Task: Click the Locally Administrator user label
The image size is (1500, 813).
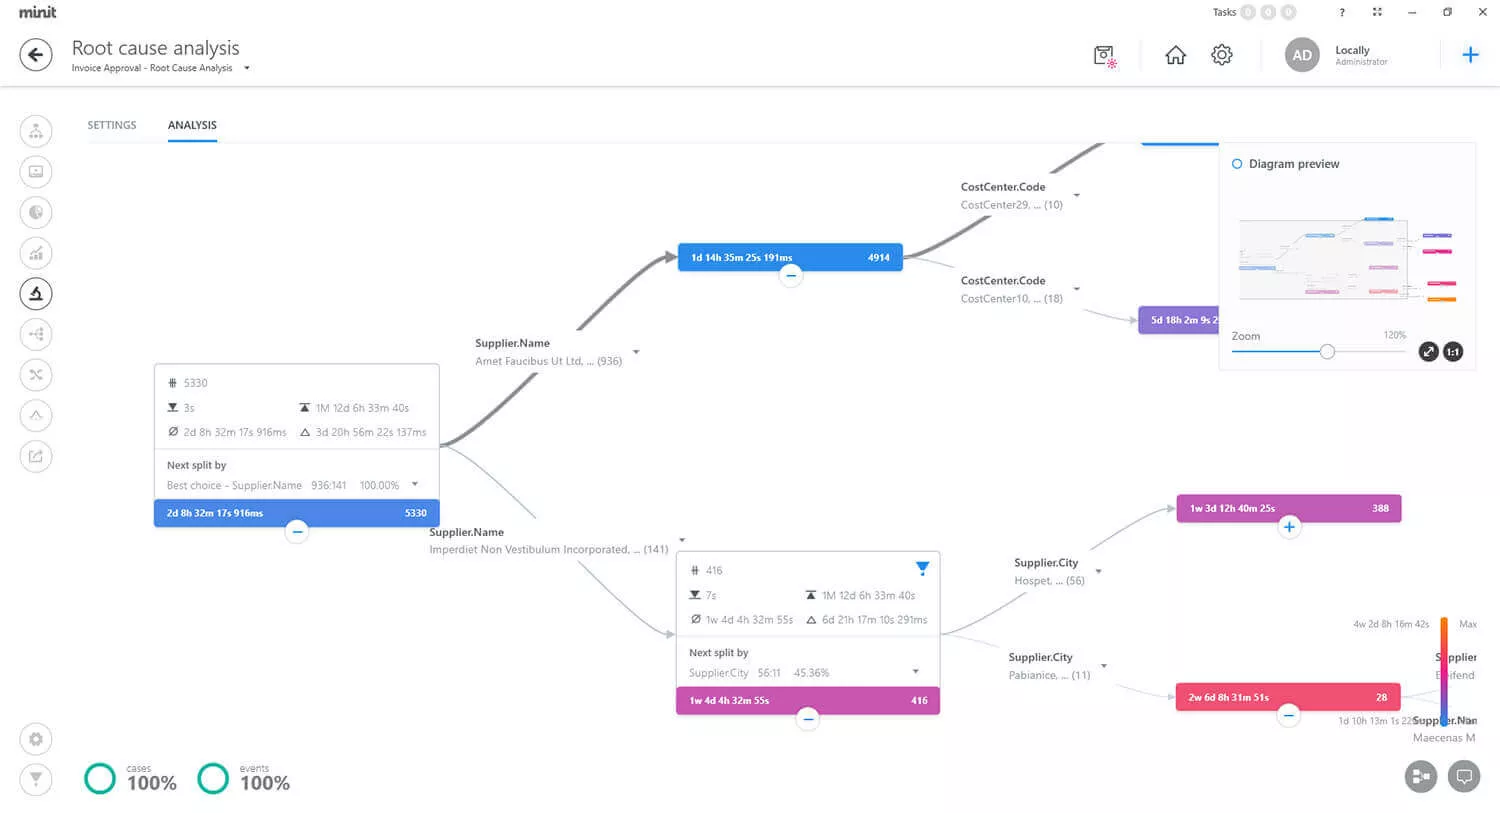Action: point(1361,55)
